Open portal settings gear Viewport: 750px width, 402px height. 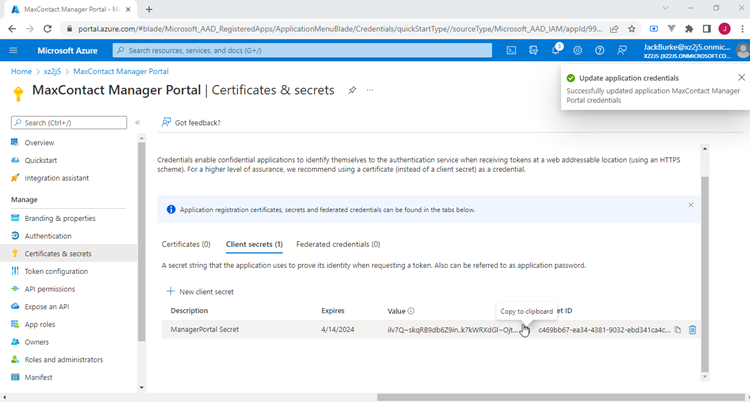coord(577,50)
